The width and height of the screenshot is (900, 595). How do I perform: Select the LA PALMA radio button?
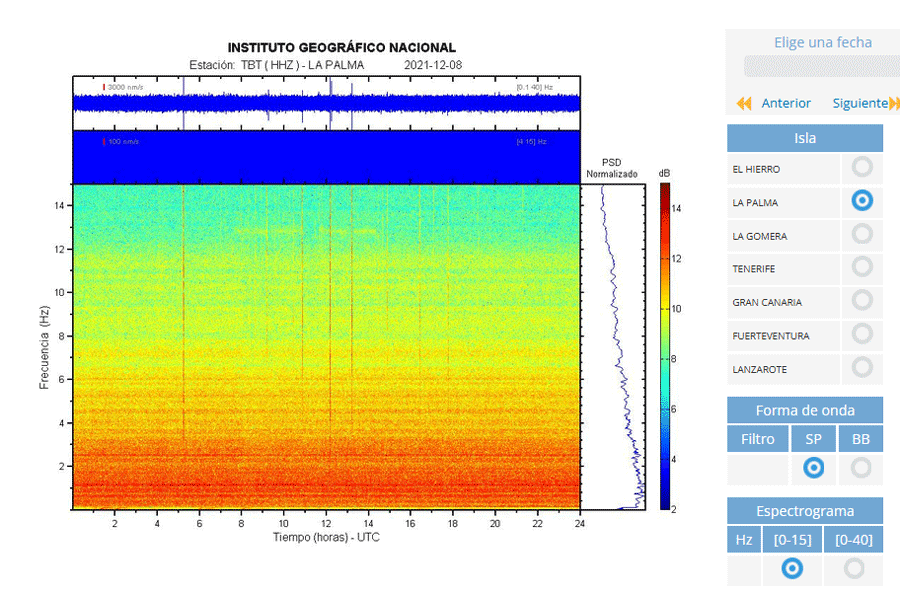(862, 201)
